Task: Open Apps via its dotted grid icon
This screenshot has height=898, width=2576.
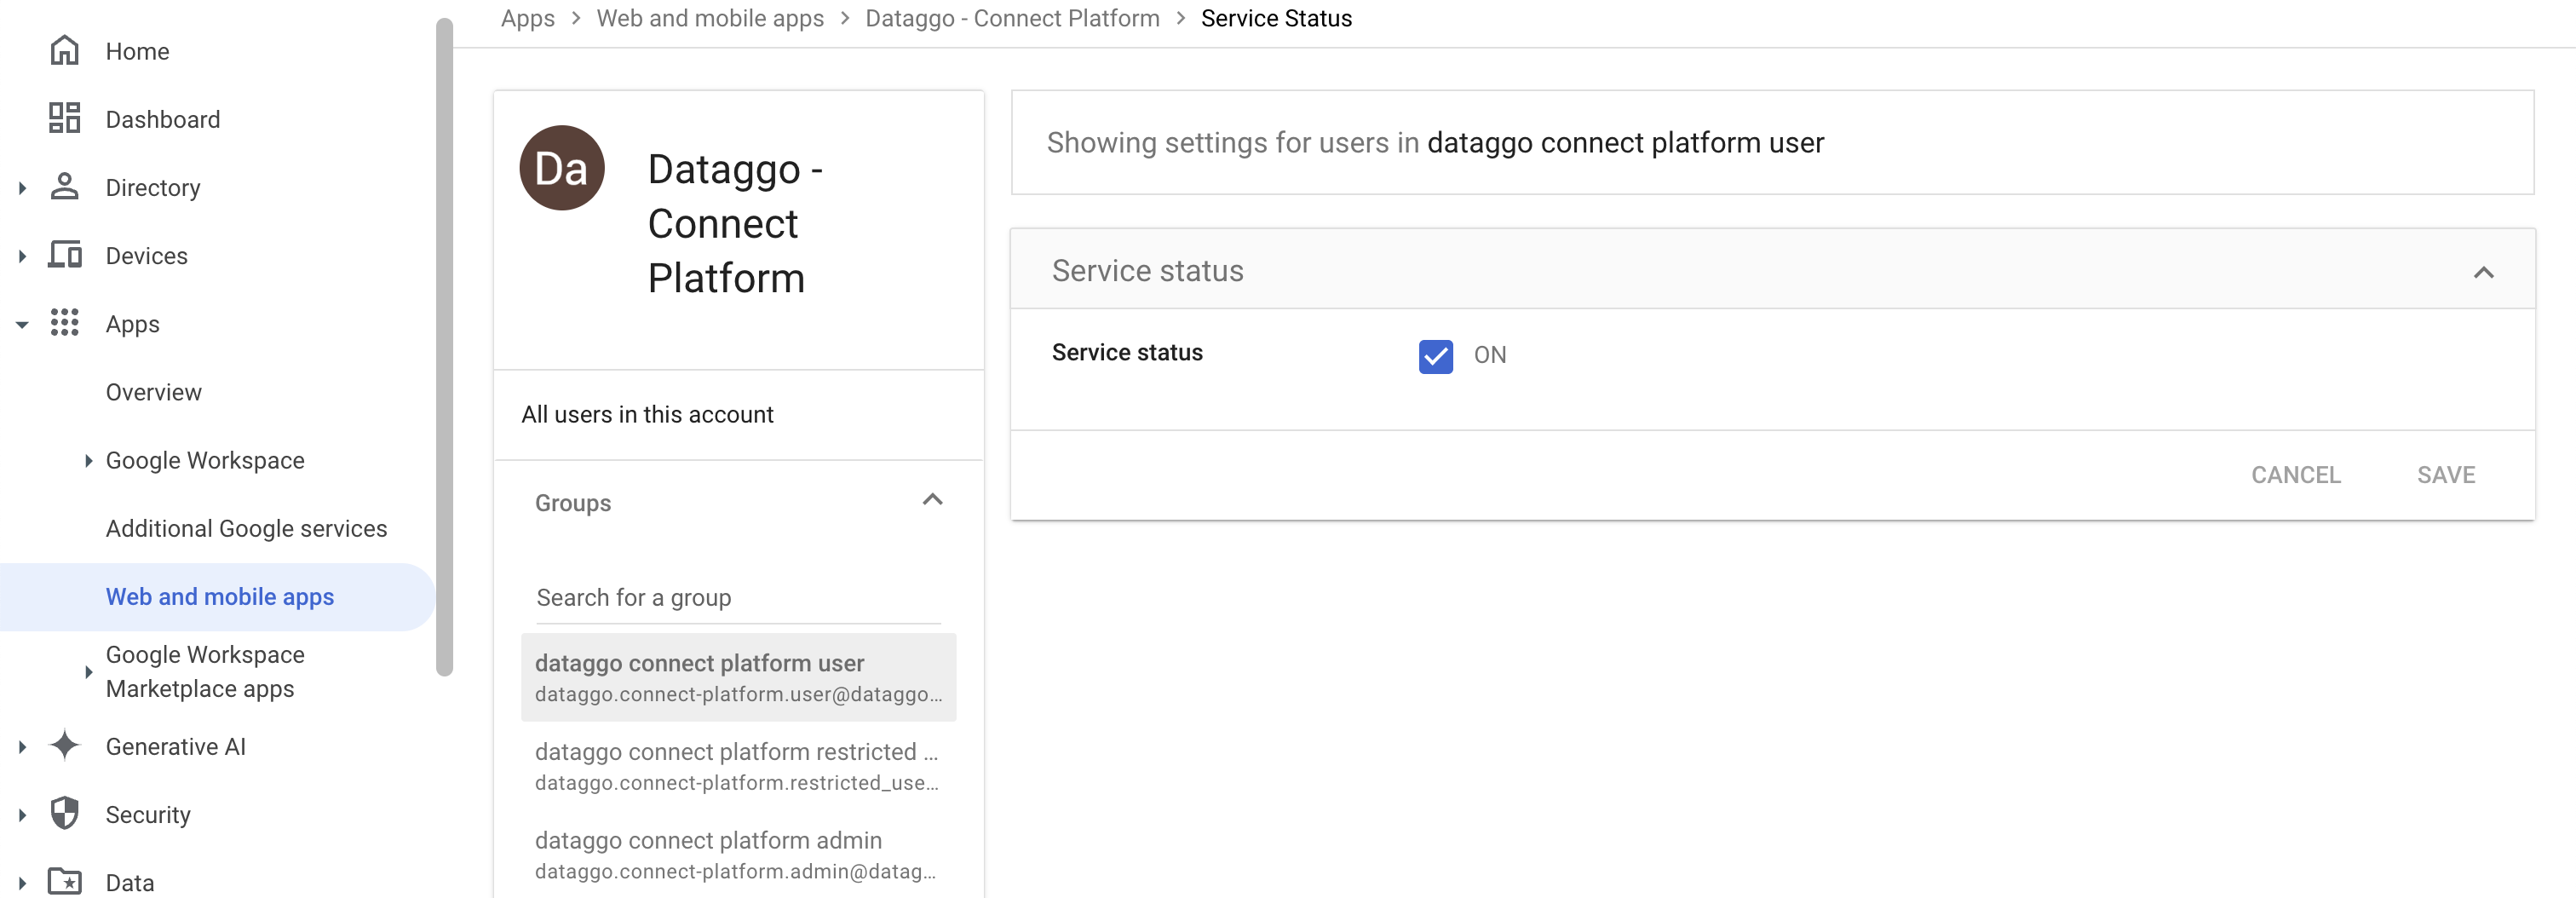Action: [x=64, y=323]
